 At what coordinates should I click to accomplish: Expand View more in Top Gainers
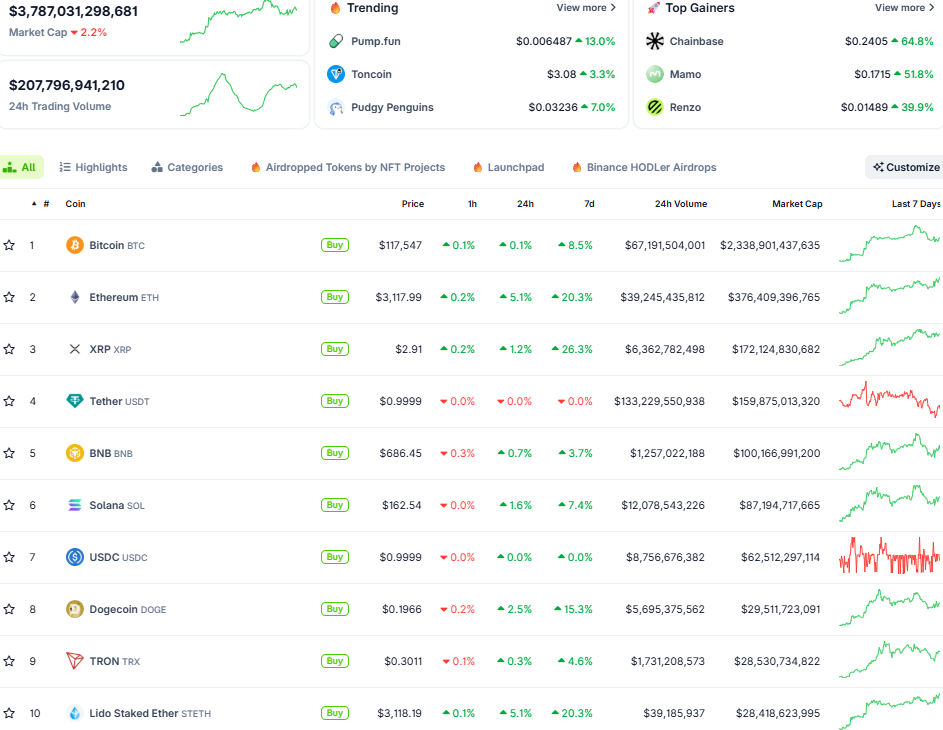(903, 8)
